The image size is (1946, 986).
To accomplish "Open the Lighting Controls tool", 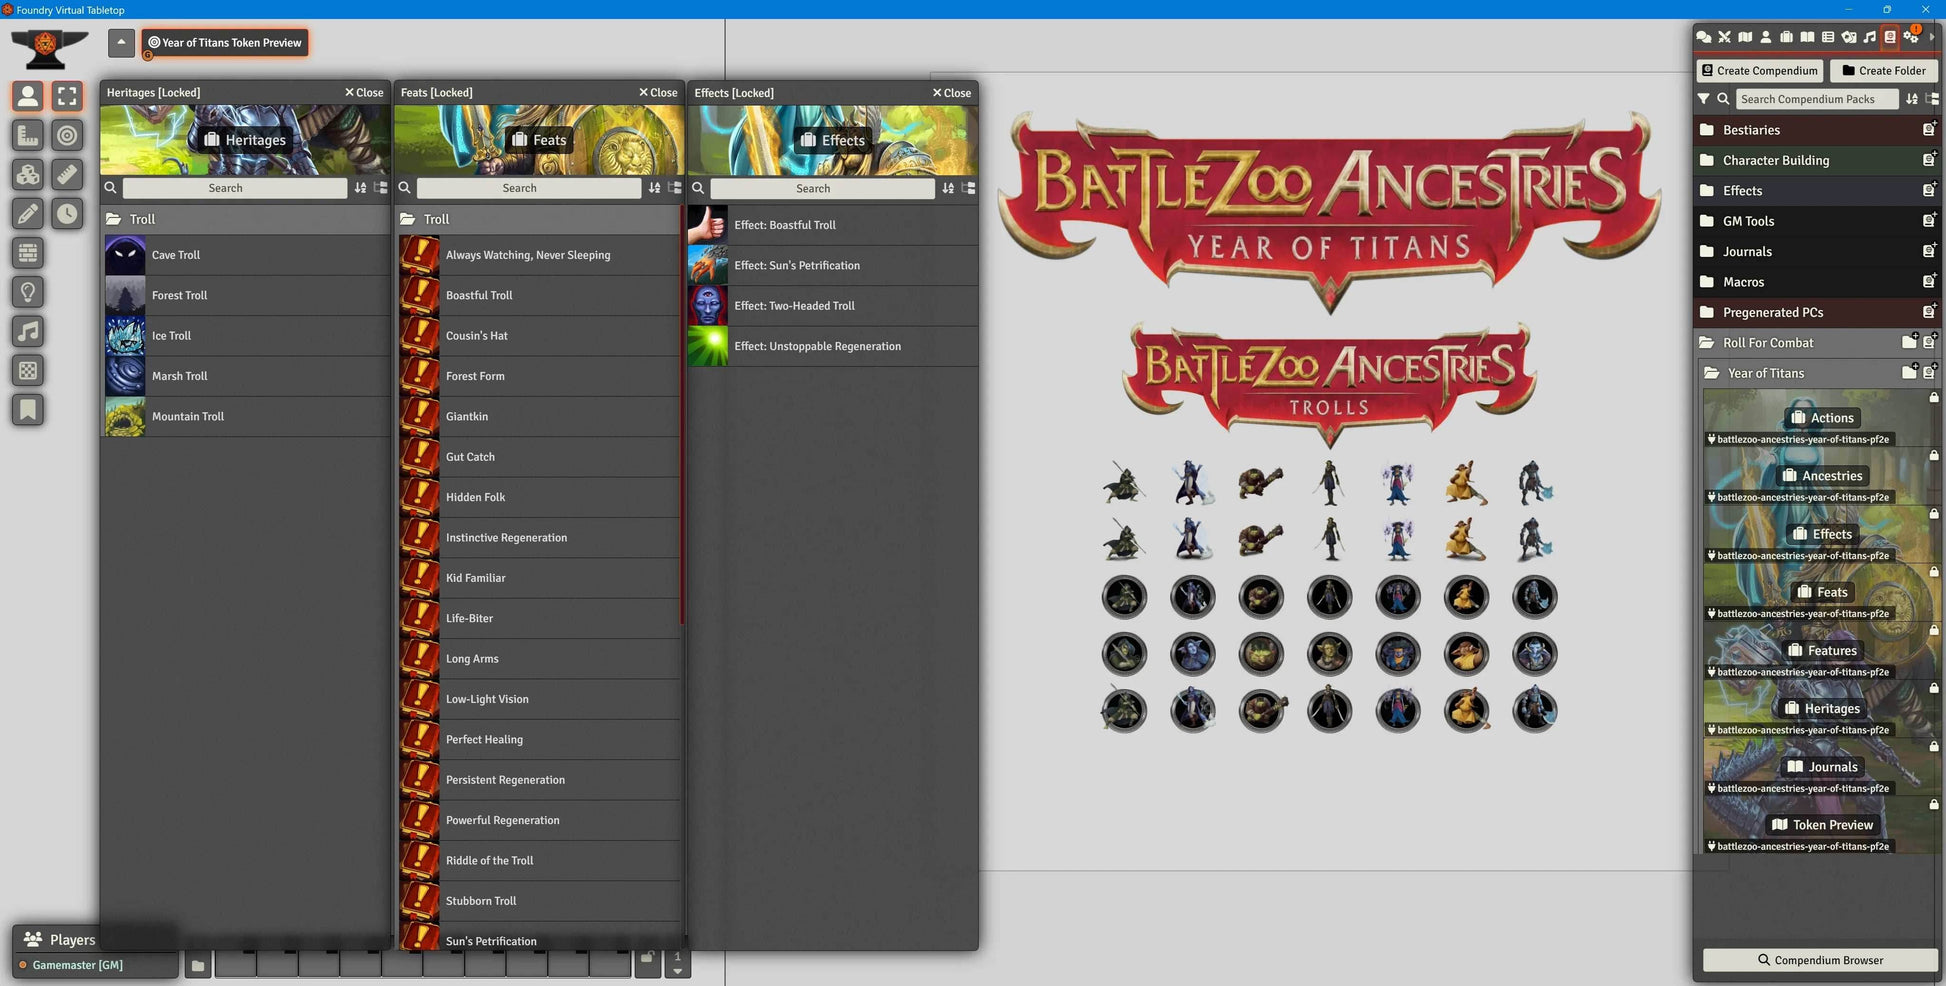I will click(x=27, y=292).
